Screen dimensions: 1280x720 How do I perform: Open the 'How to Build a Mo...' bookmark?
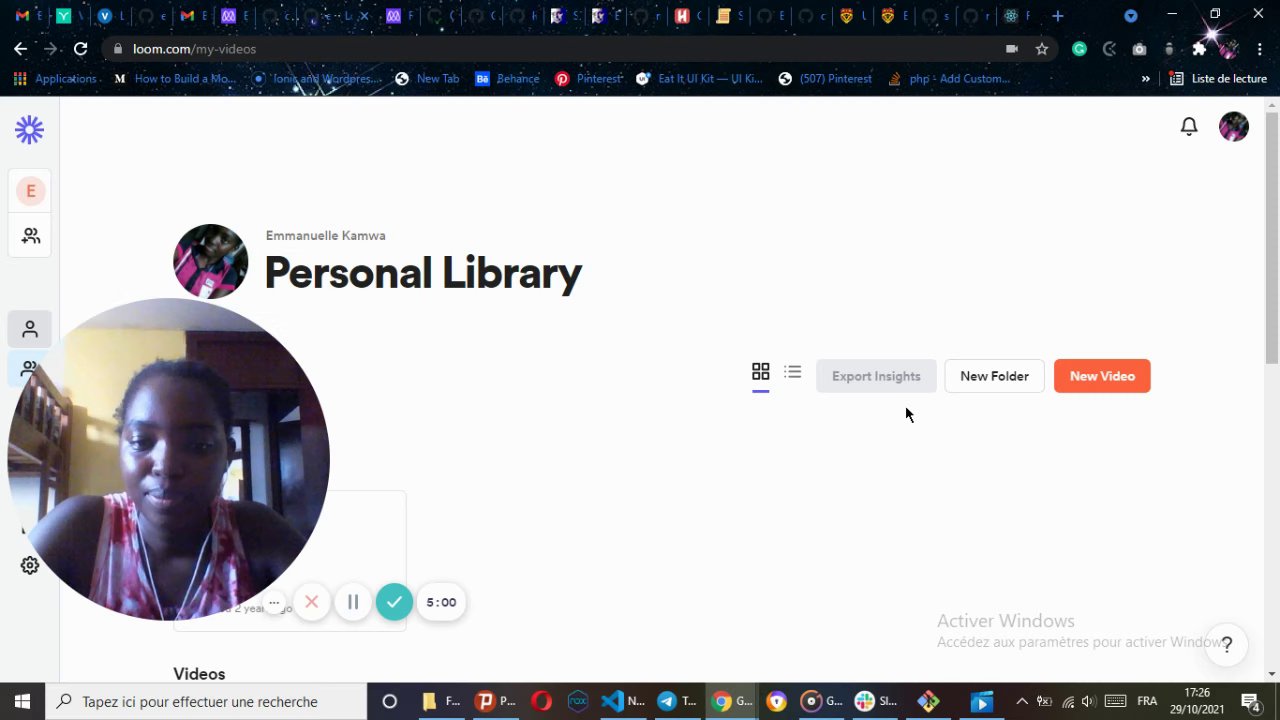(x=175, y=78)
